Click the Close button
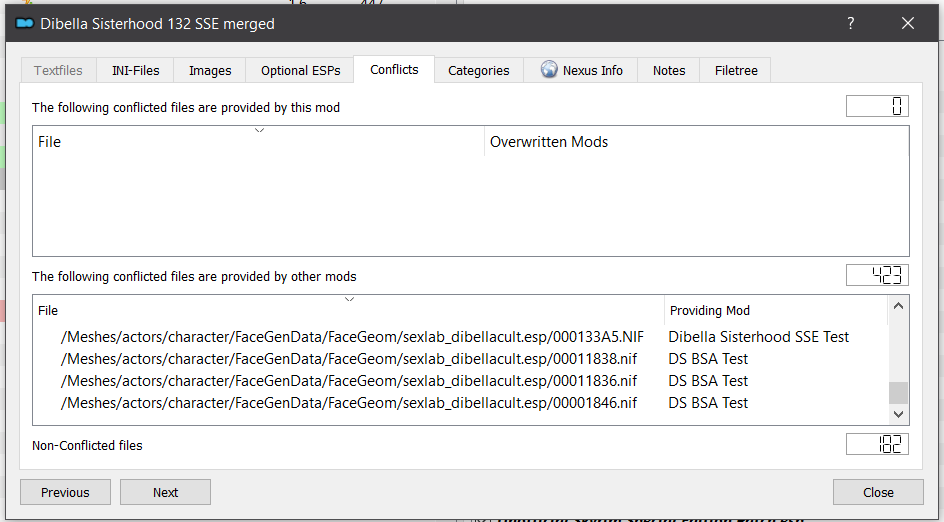Viewport: 944px width, 522px height. click(x=878, y=492)
